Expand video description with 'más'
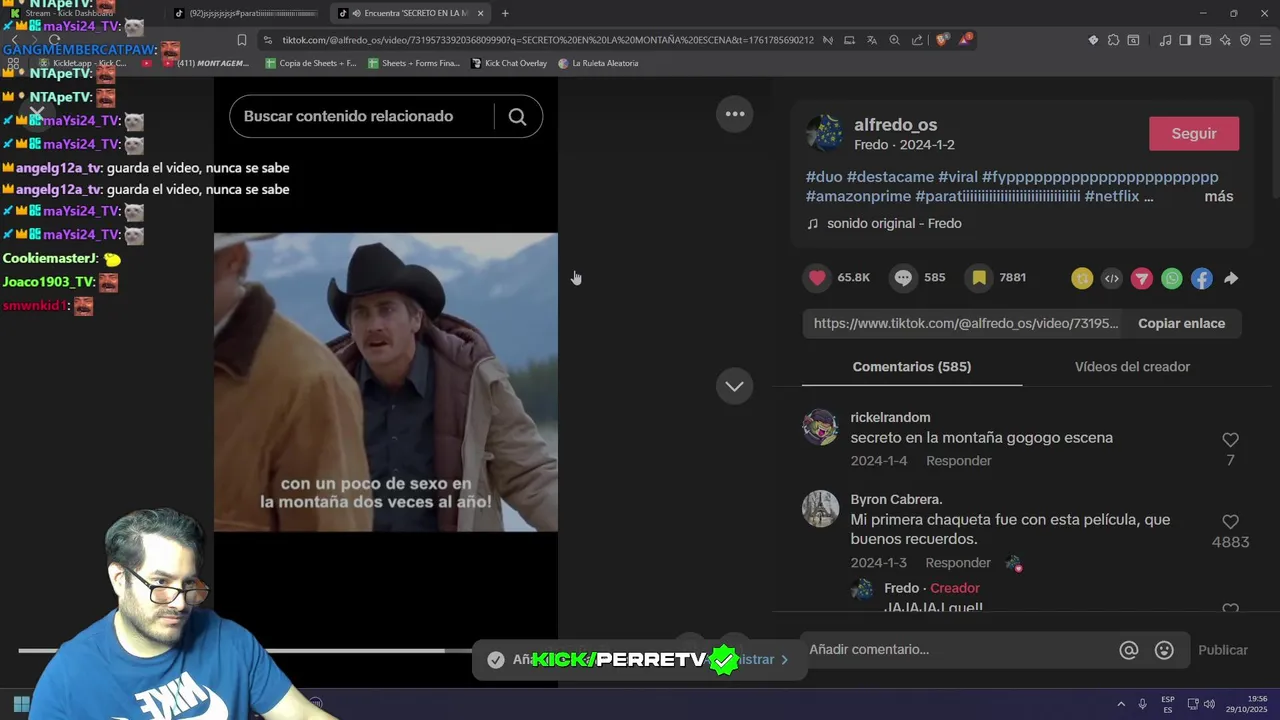The height and width of the screenshot is (720, 1280). [x=1219, y=197]
